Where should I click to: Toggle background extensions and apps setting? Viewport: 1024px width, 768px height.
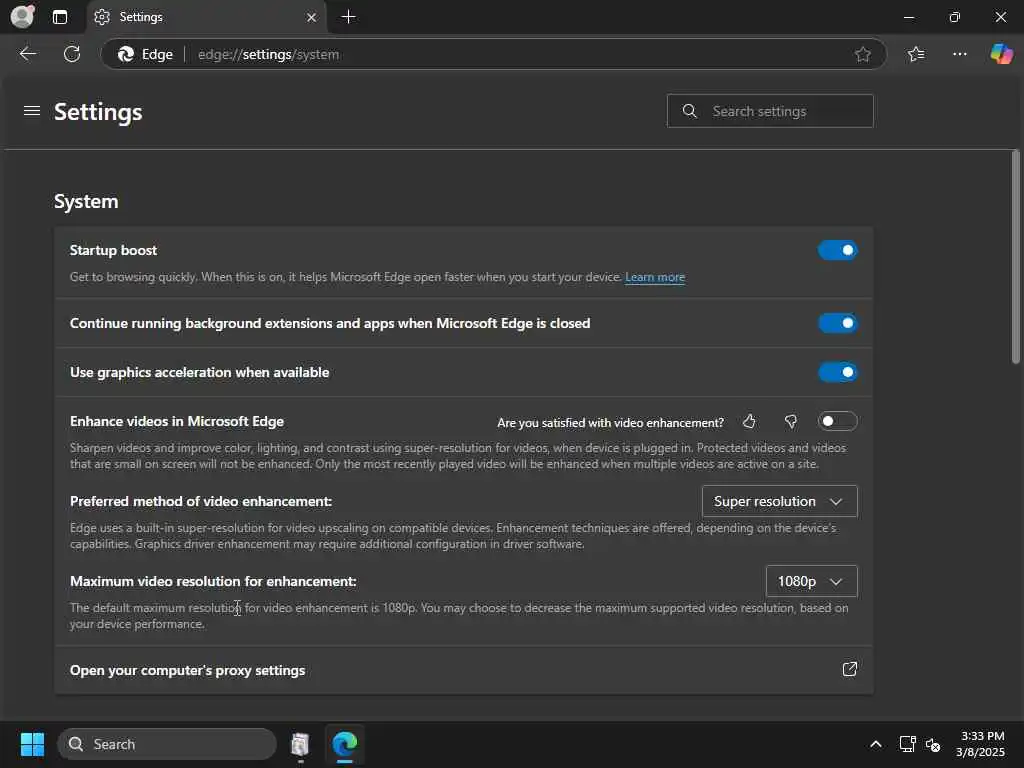click(837, 323)
